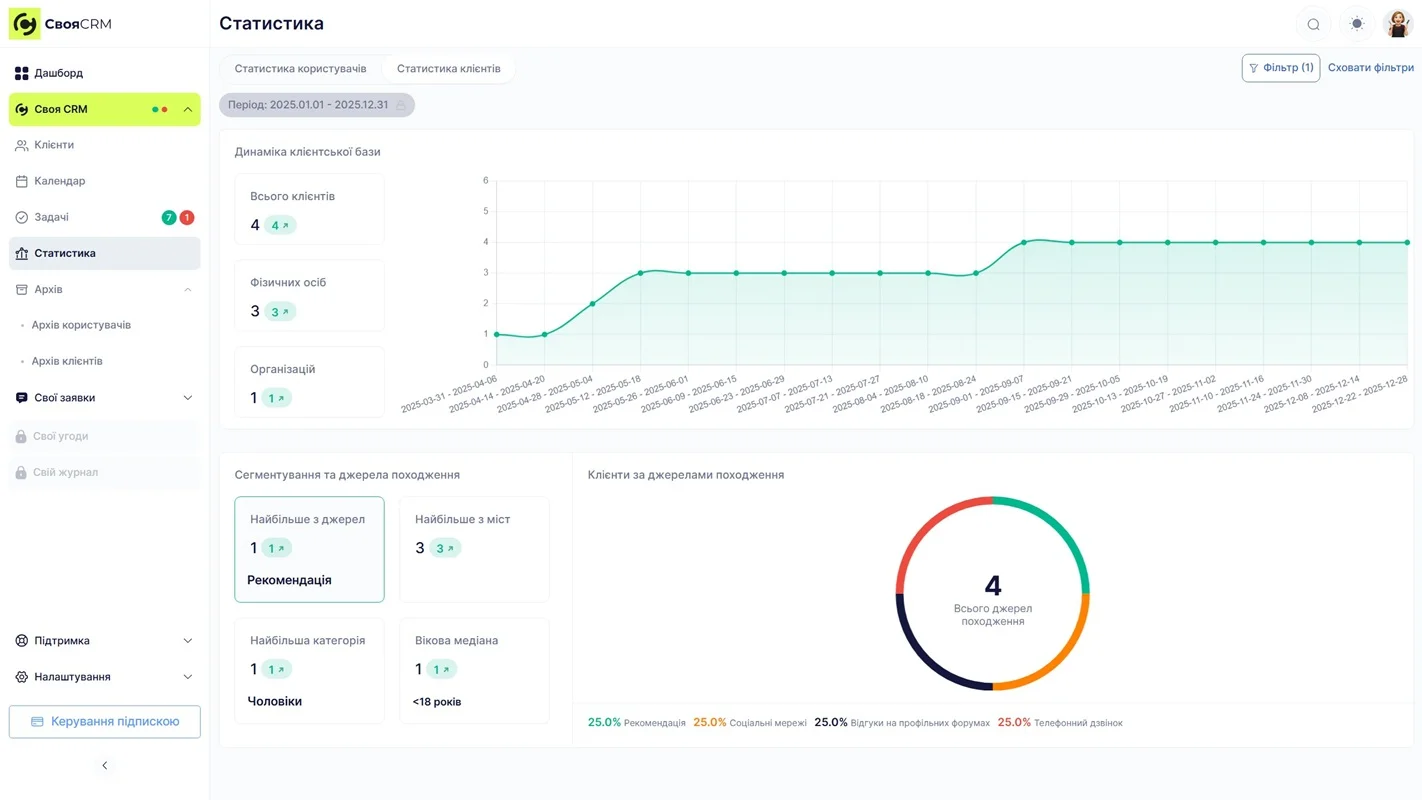The width and height of the screenshot is (1422, 800).
Task: Open the Календар icon in sidebar
Action: (x=22, y=180)
